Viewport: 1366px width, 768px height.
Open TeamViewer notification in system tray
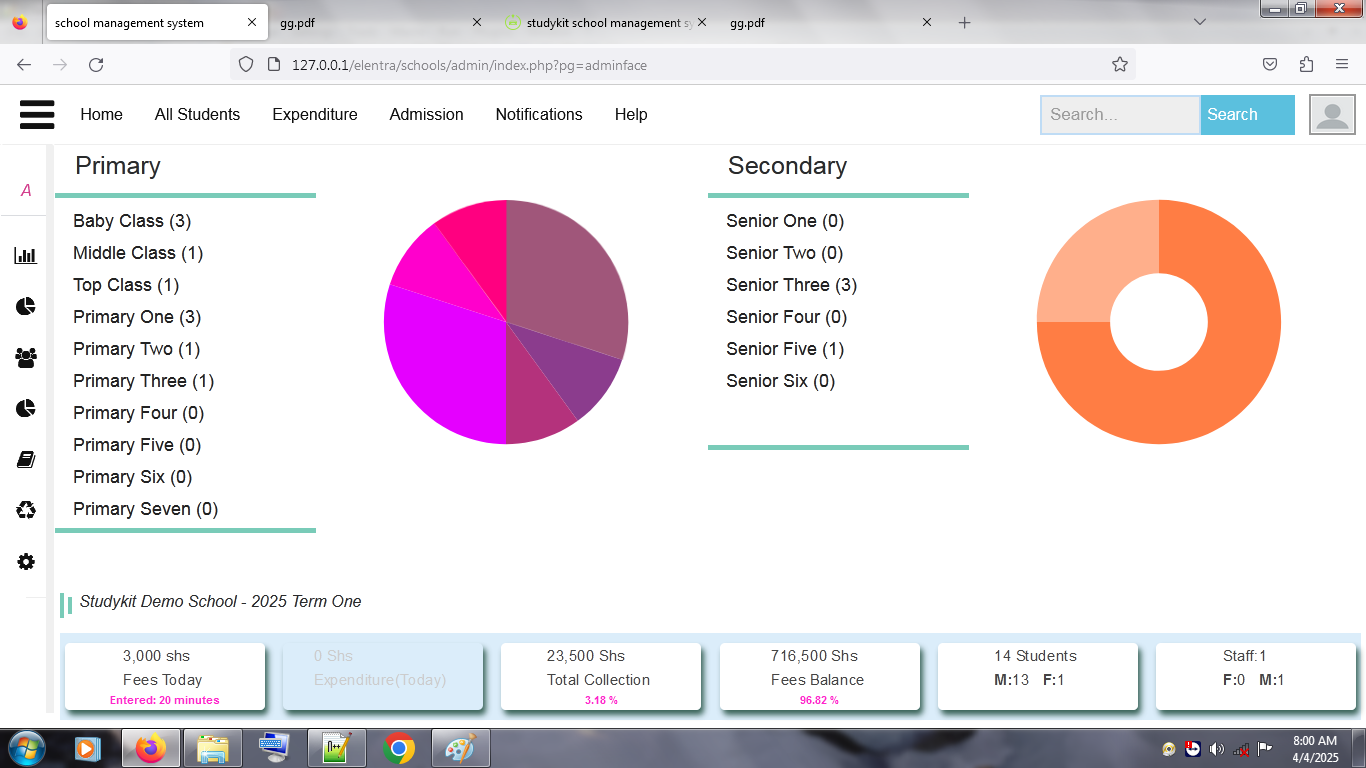1192,747
